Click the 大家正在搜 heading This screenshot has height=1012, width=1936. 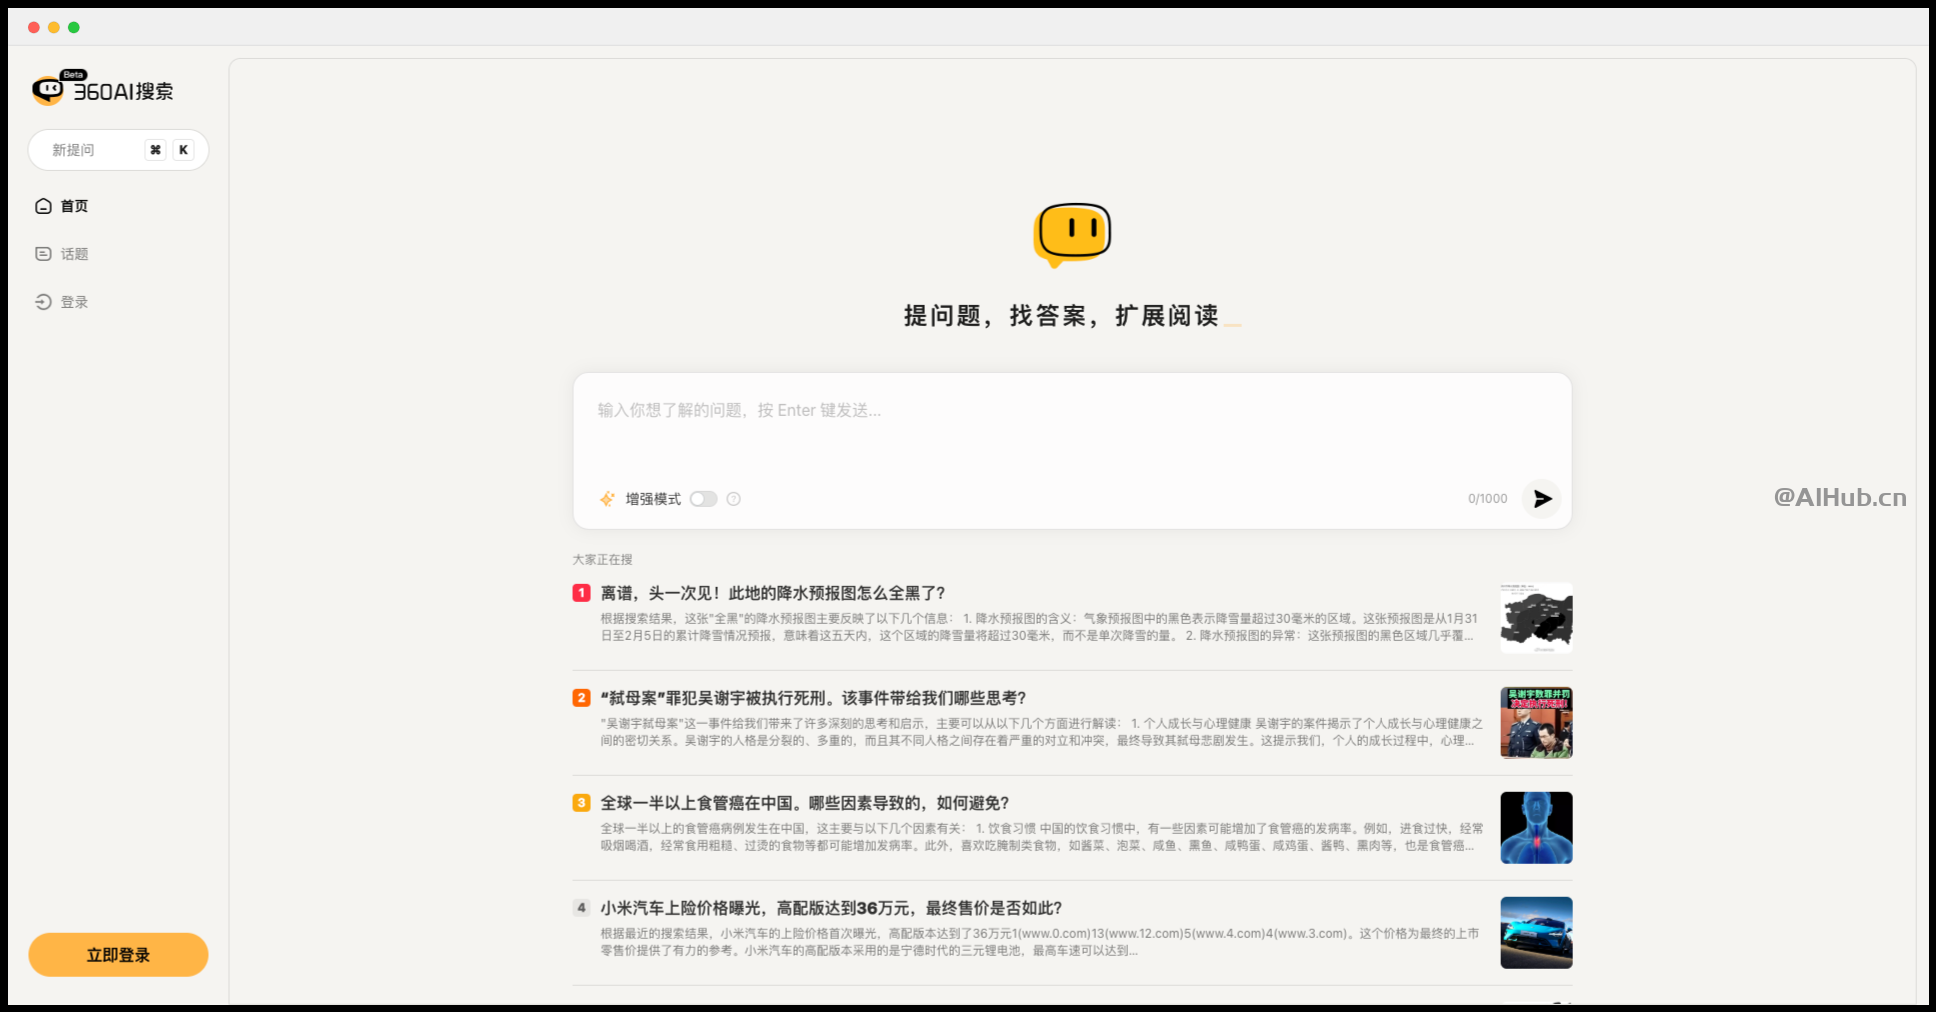click(602, 560)
